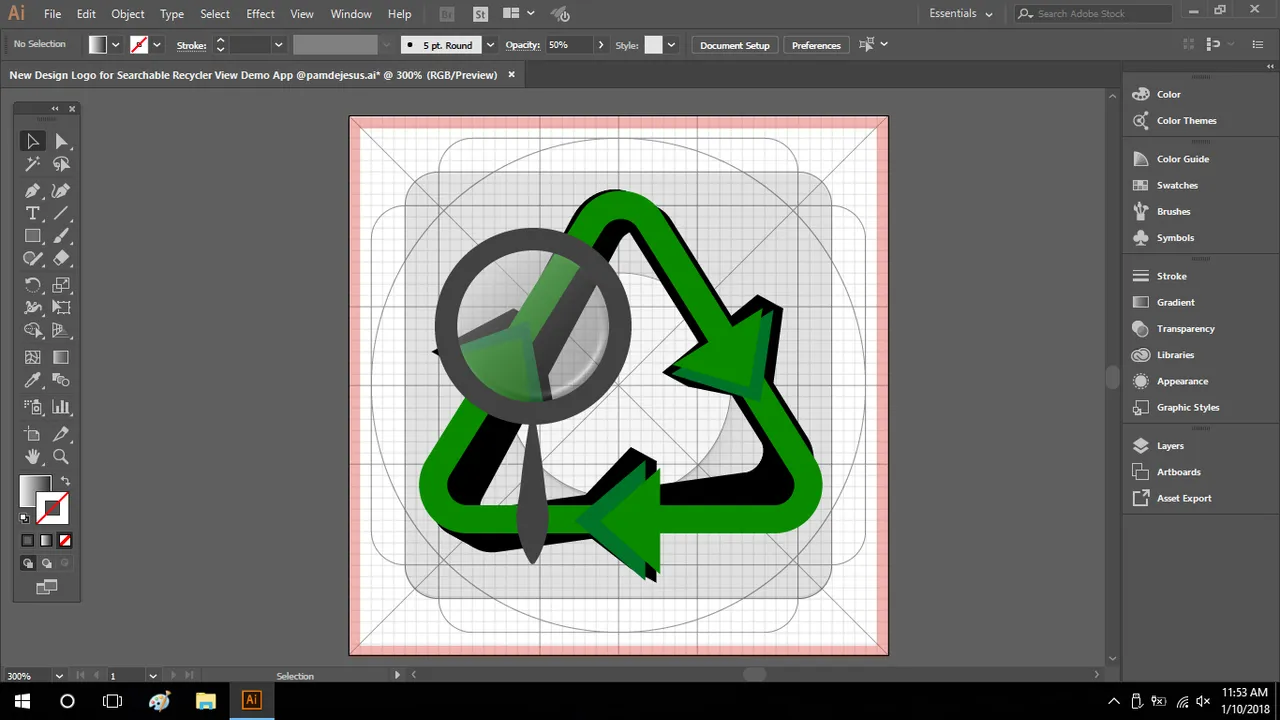The image size is (1280, 720).
Task: Open the File menu
Action: click(52, 14)
